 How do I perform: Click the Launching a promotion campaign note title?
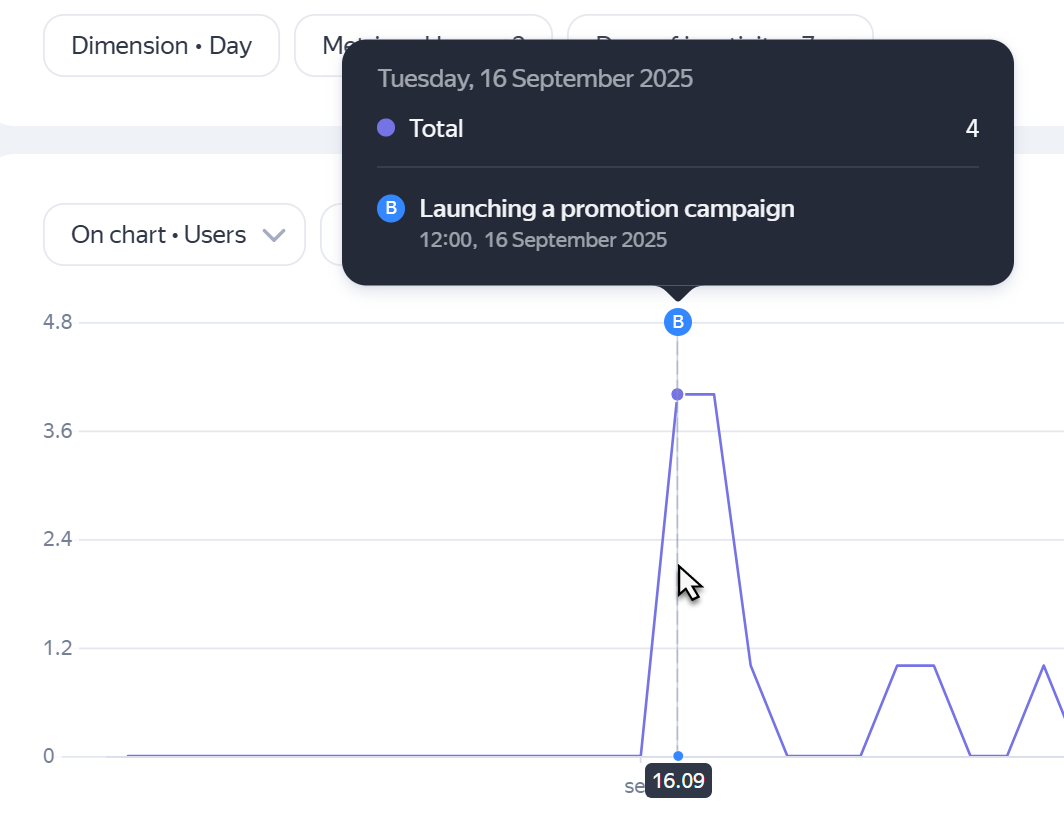click(x=607, y=209)
